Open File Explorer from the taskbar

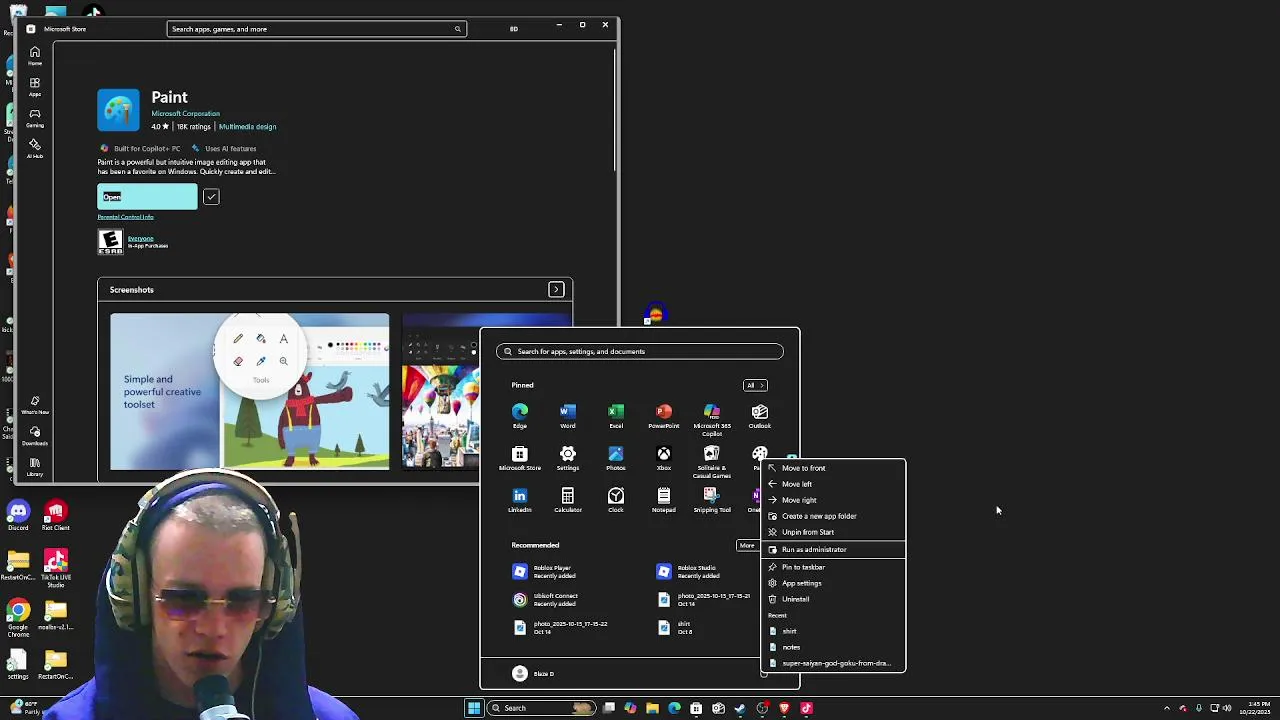tap(652, 708)
